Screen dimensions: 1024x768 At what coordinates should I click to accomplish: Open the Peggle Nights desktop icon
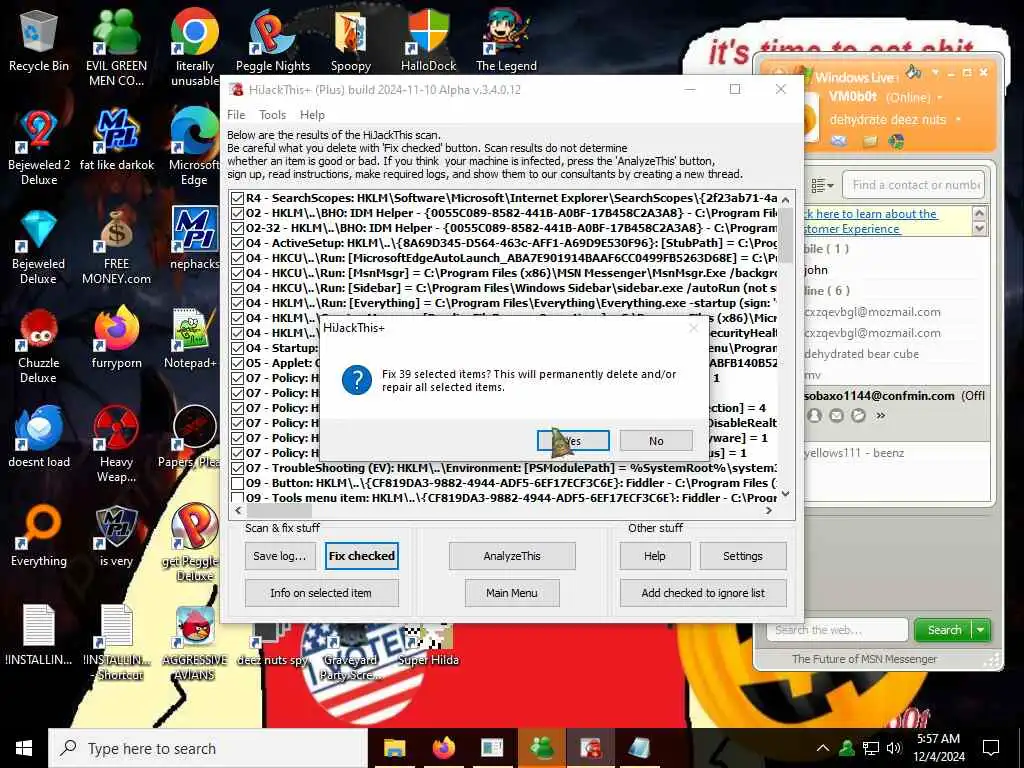(x=272, y=40)
